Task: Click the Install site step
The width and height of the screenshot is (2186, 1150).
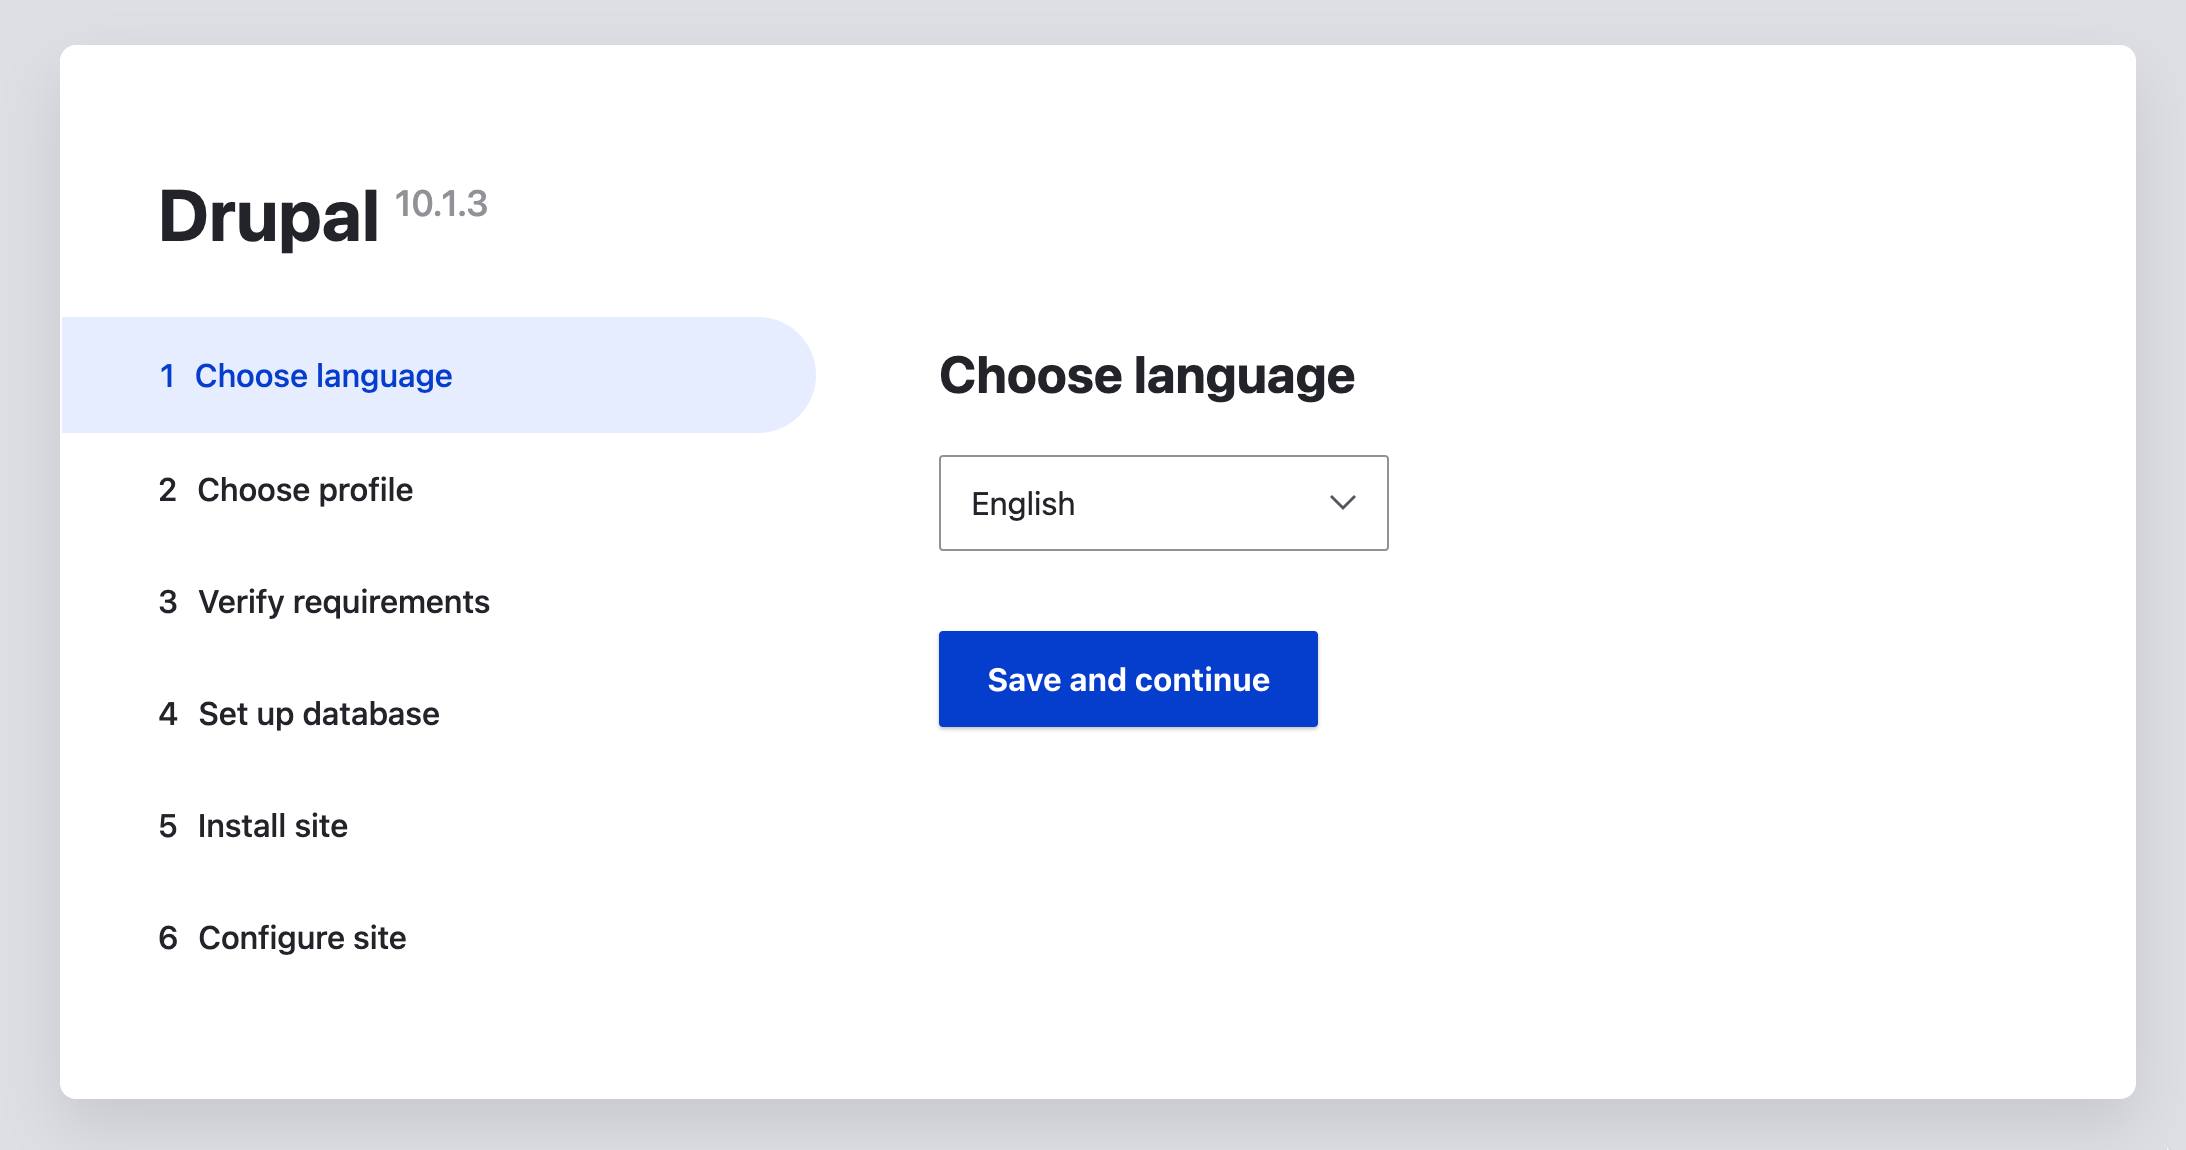Action: 272,826
